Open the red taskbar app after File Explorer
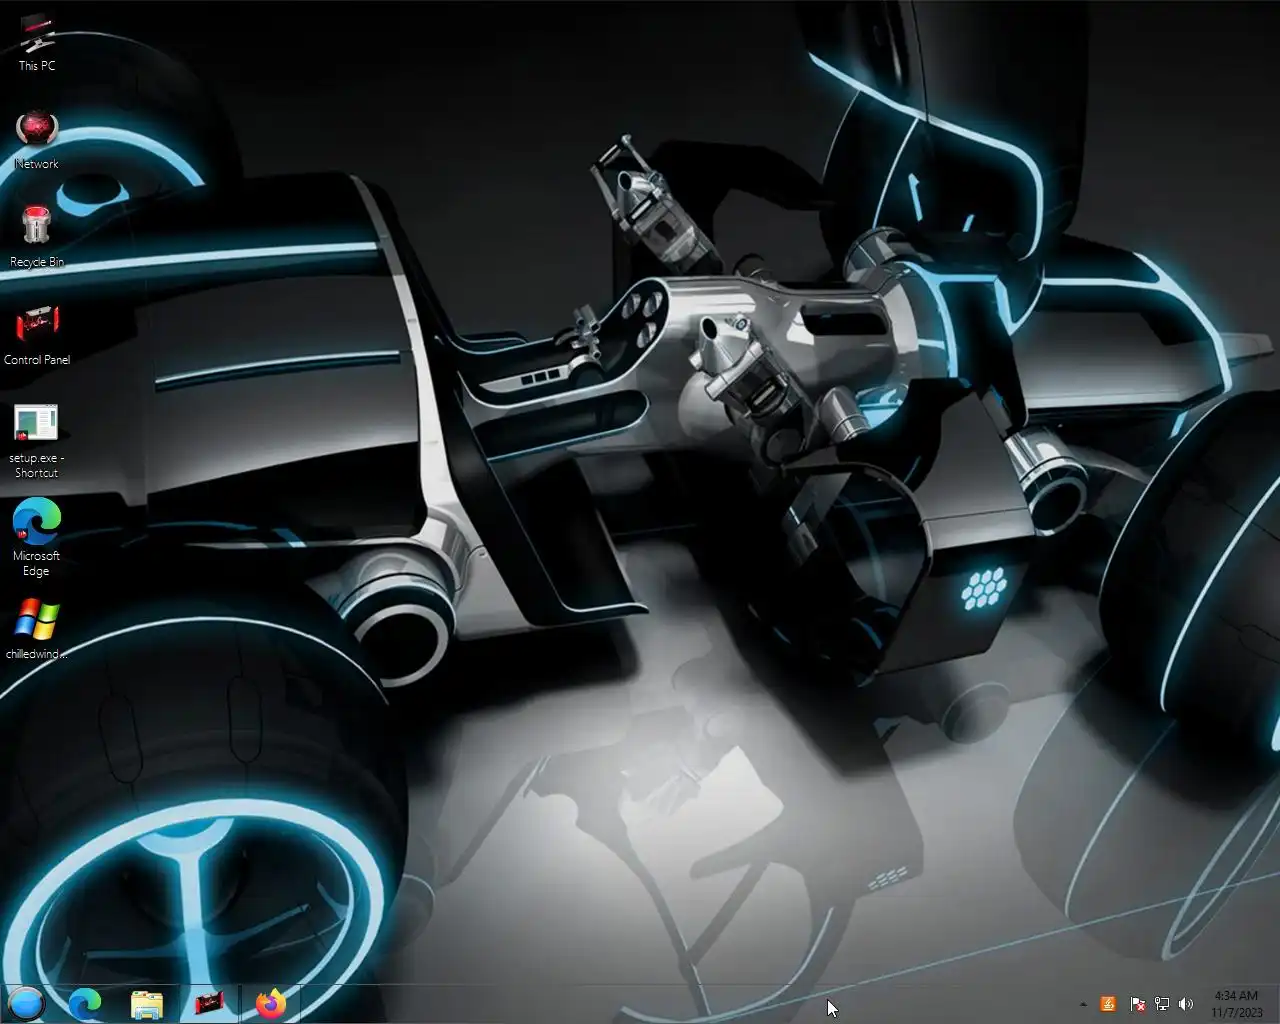Screen dimensions: 1280x1024 (209, 1003)
